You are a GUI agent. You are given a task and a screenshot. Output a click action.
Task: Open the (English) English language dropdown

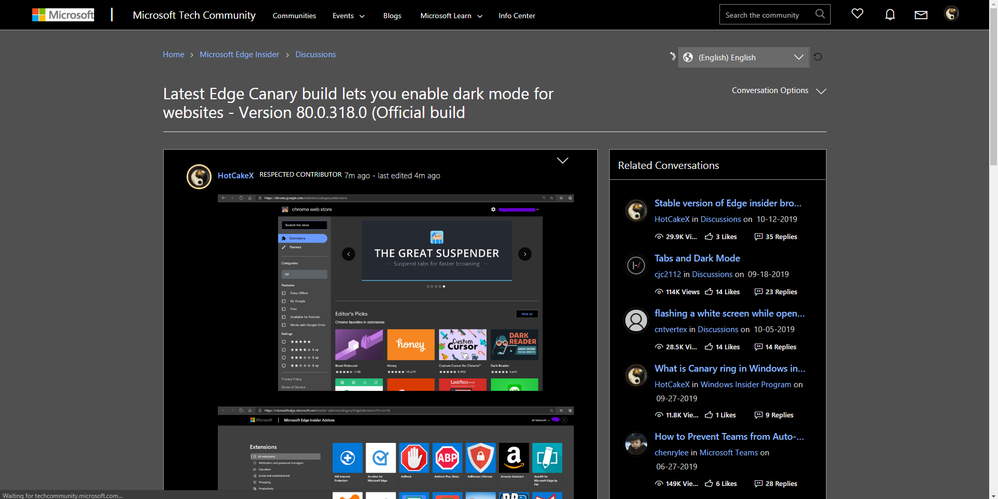743,57
